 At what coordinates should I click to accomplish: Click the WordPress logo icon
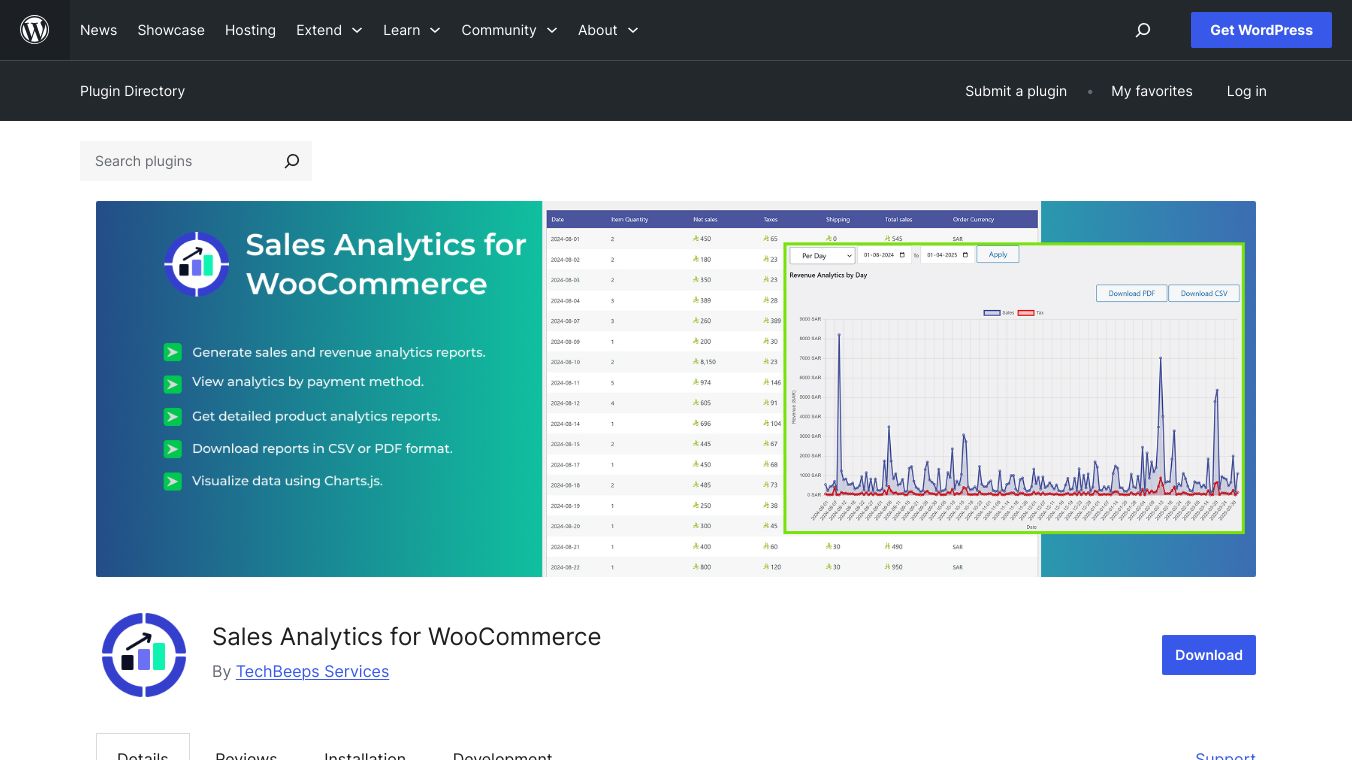point(35,30)
